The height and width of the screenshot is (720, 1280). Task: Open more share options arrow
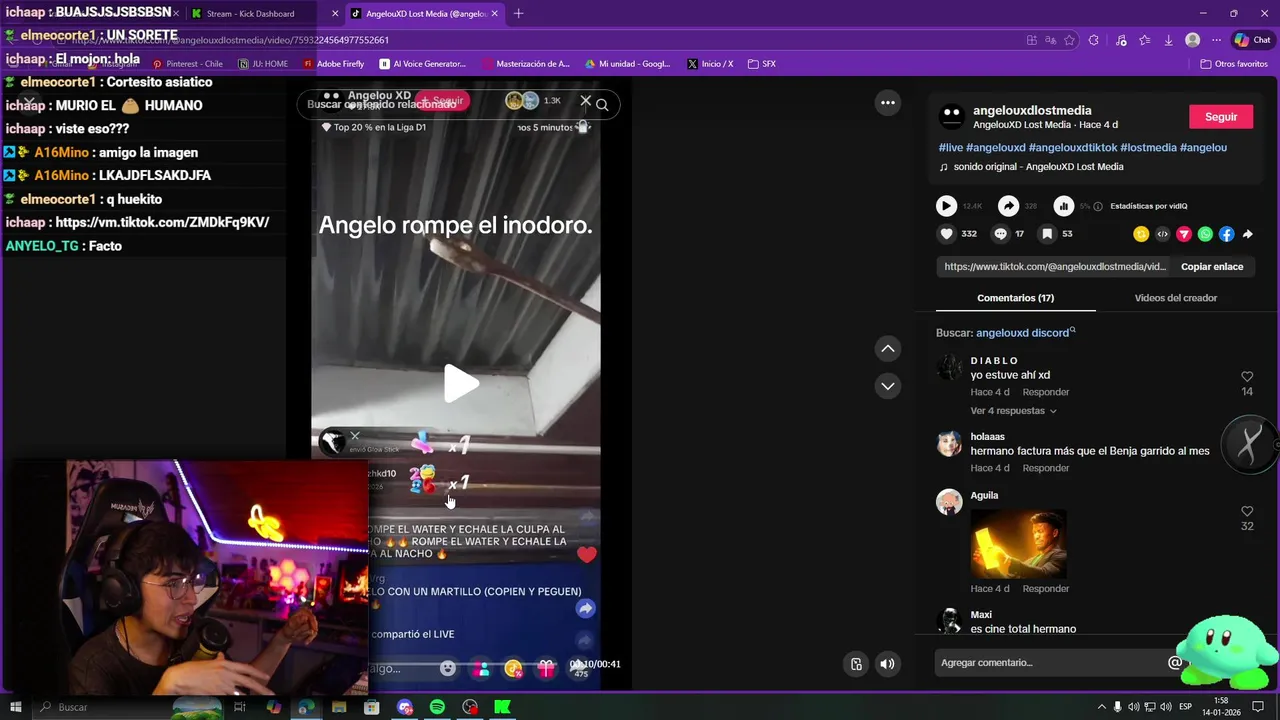(x=1248, y=234)
